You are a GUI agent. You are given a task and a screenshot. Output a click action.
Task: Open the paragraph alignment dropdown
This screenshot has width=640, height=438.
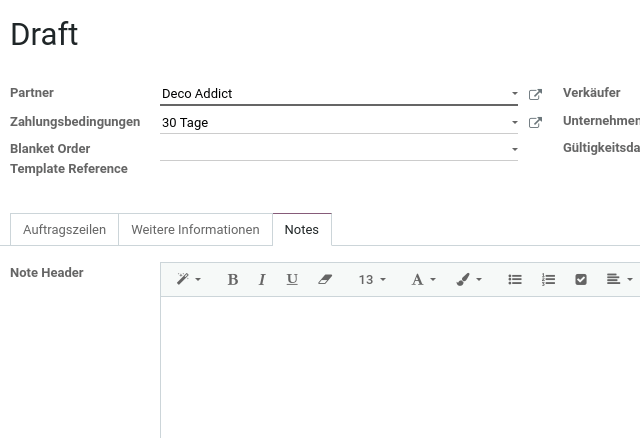tap(619, 280)
